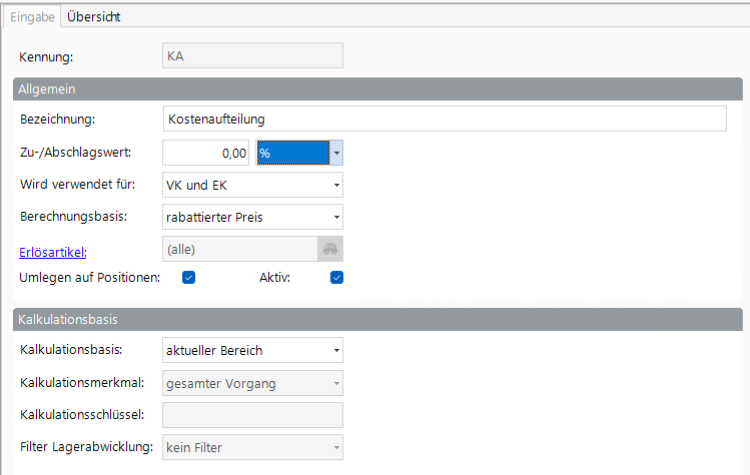Uncheck the Aktiv checkbox

pyautogui.click(x=337, y=278)
